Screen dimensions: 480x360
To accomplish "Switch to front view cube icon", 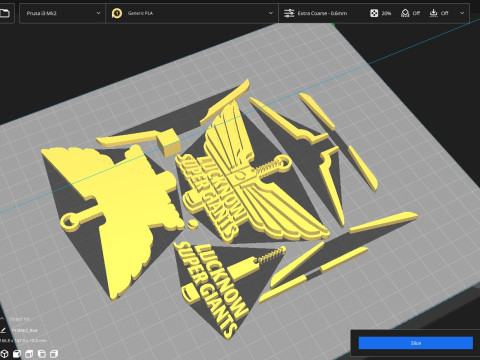I will click(17, 353).
